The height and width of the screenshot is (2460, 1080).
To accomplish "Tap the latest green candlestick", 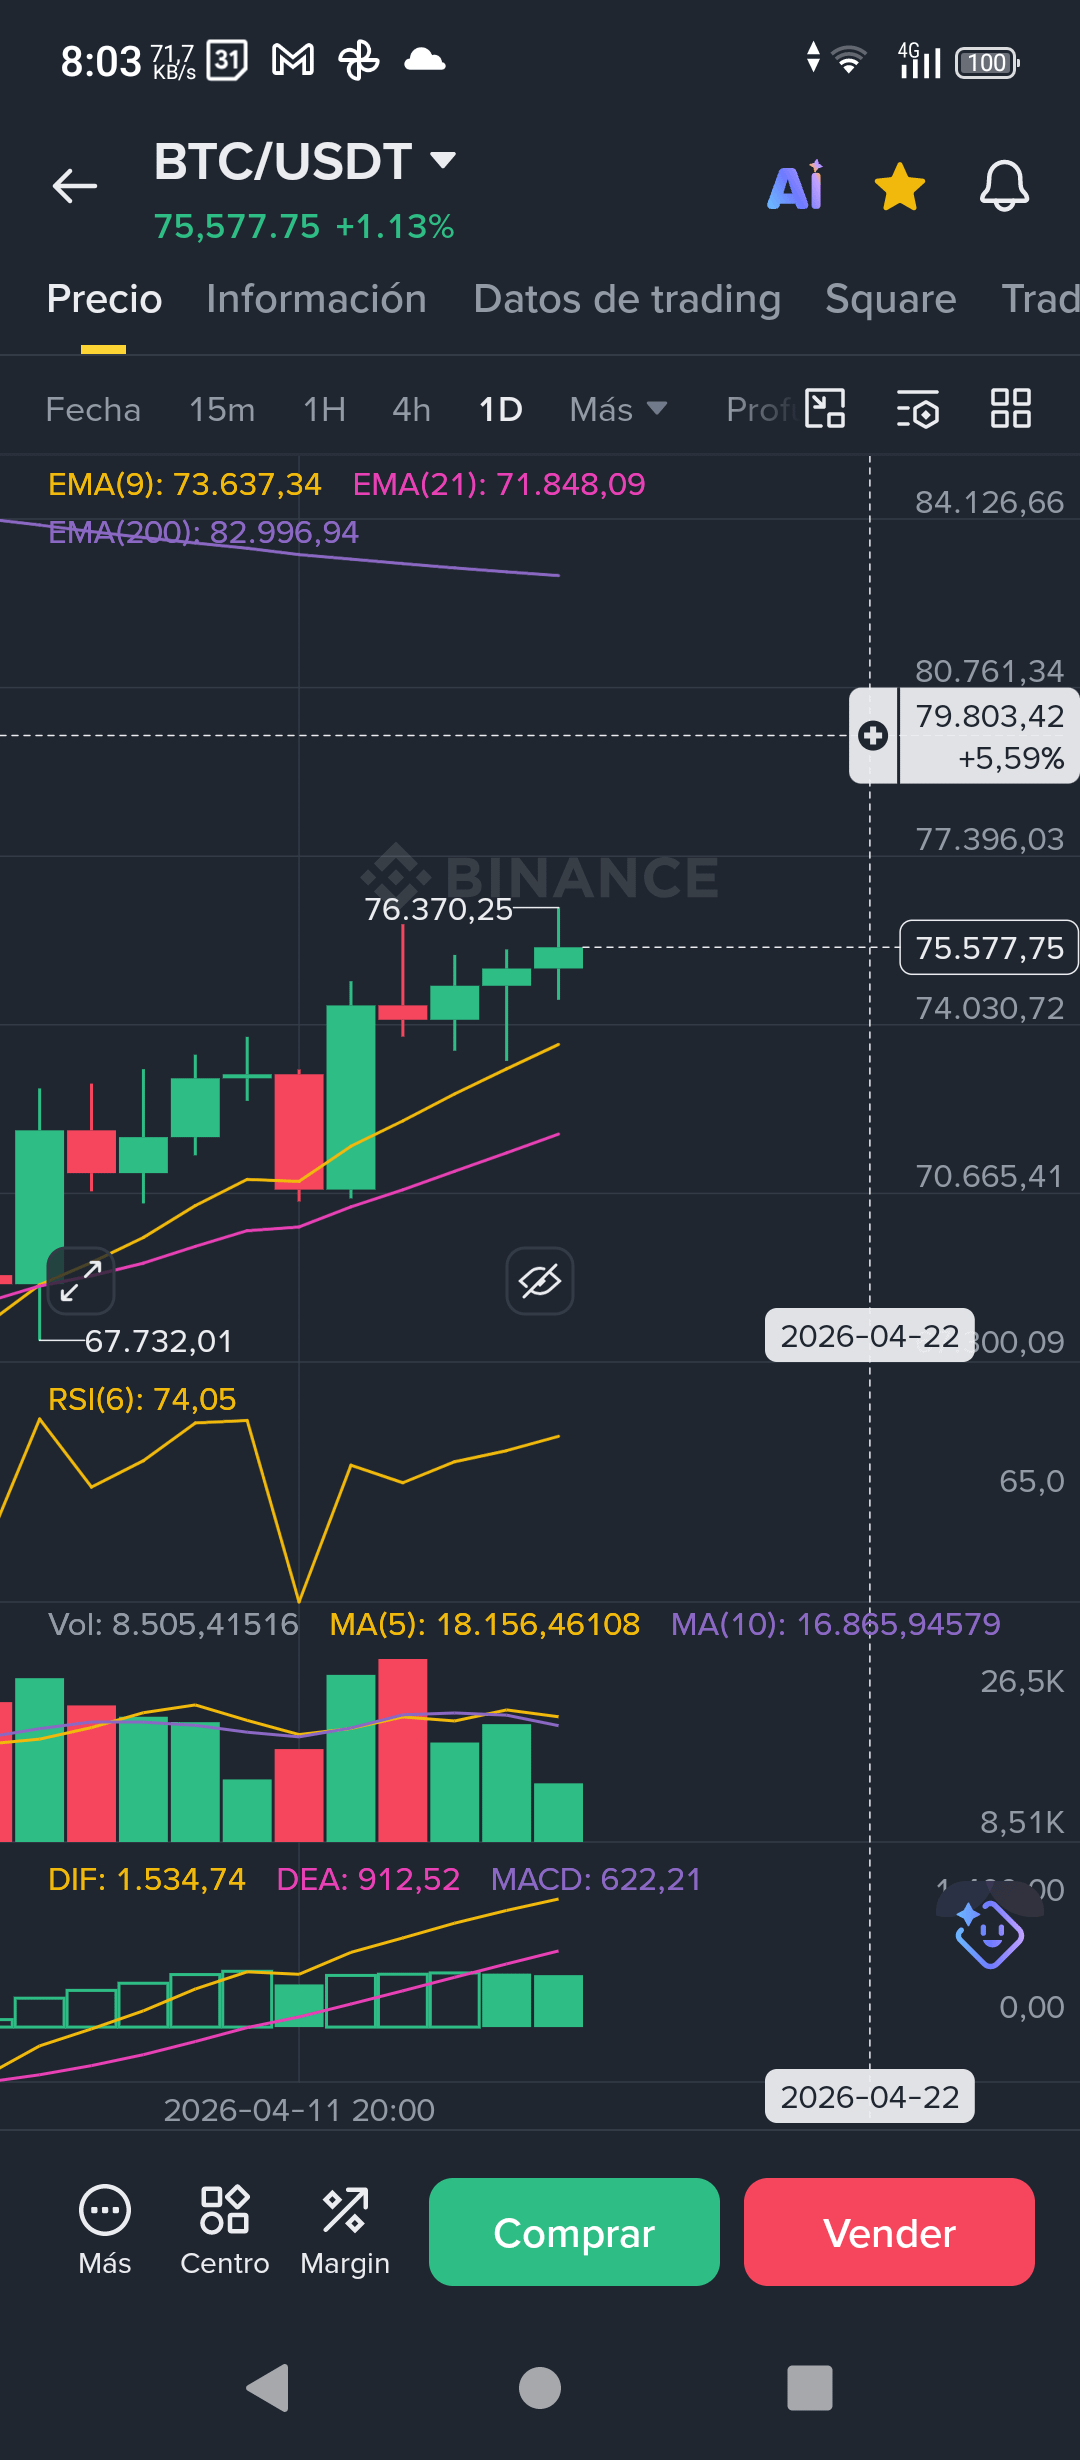I will click(558, 957).
